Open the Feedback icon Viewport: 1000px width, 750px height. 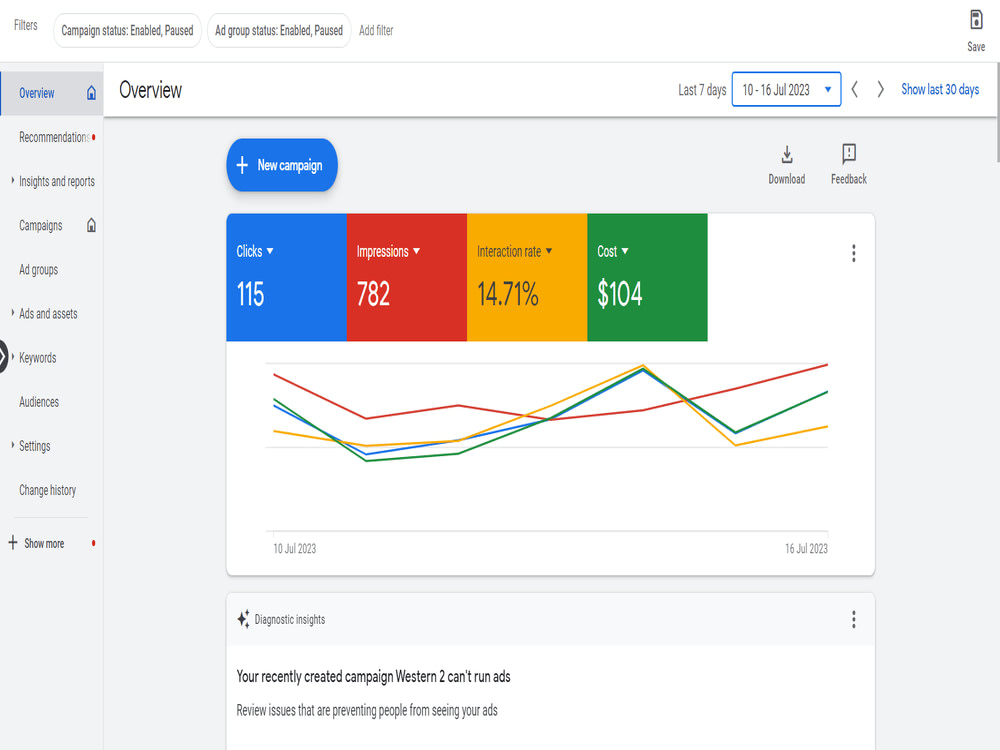849,154
